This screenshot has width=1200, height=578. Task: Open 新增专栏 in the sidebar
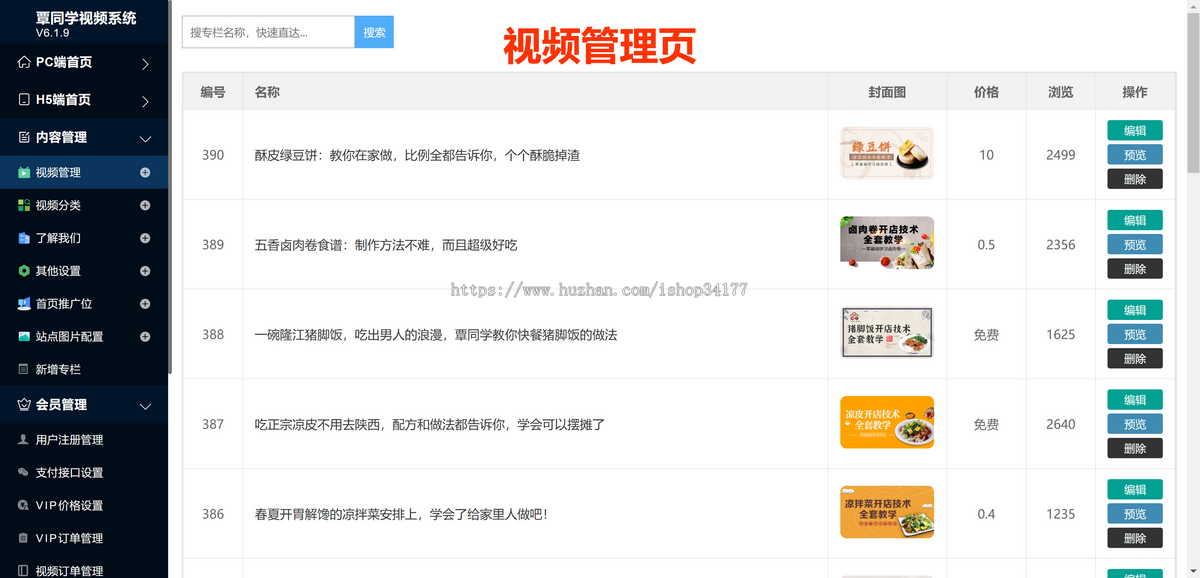pyautogui.click(x=58, y=370)
